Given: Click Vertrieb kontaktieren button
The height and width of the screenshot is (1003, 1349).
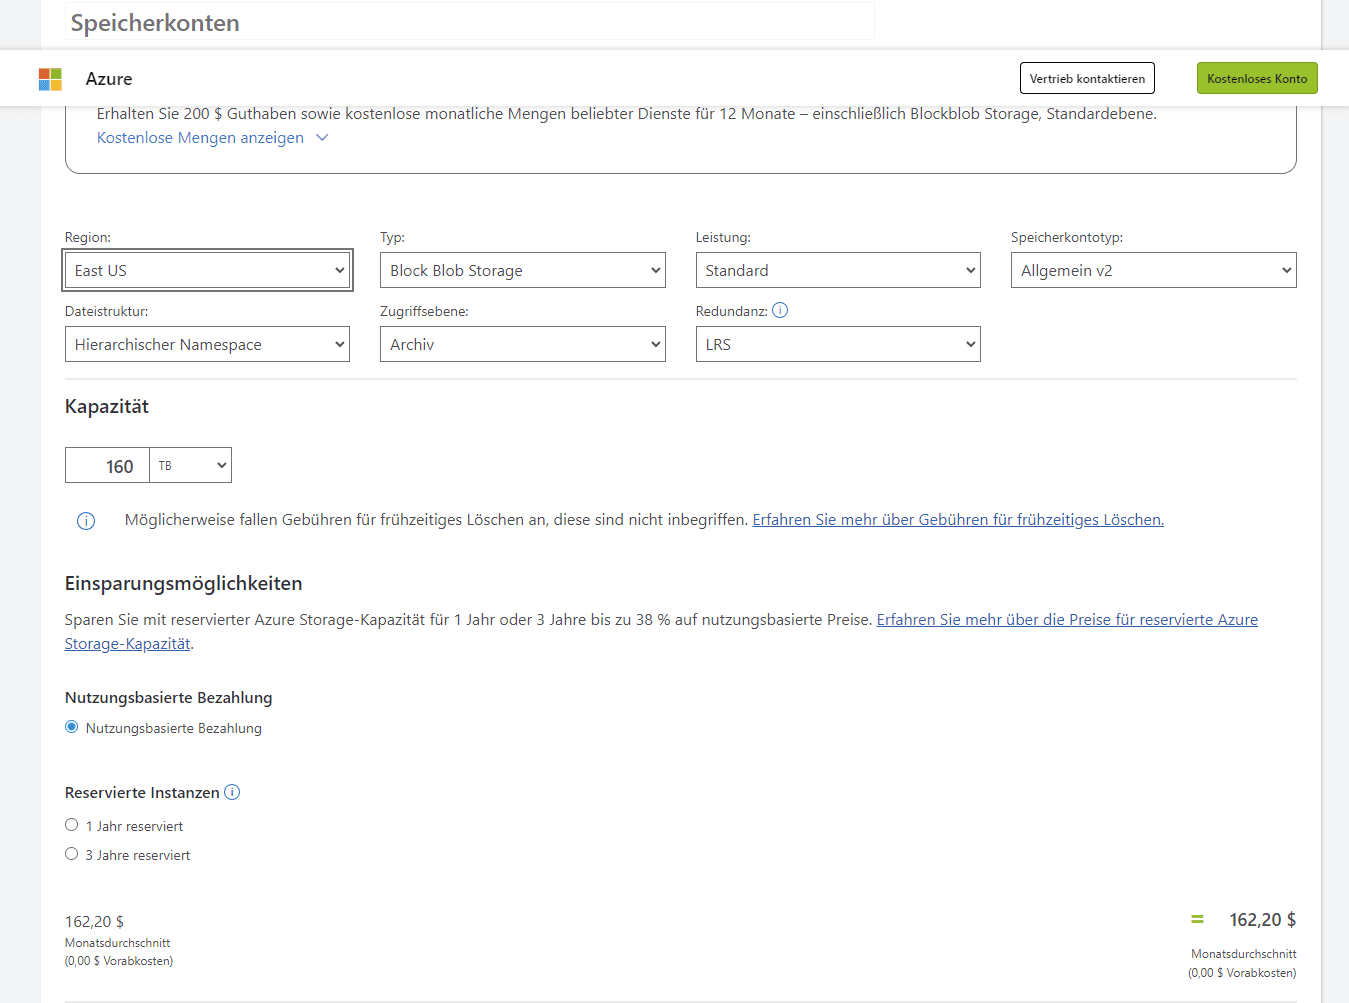Looking at the screenshot, I should point(1087,78).
